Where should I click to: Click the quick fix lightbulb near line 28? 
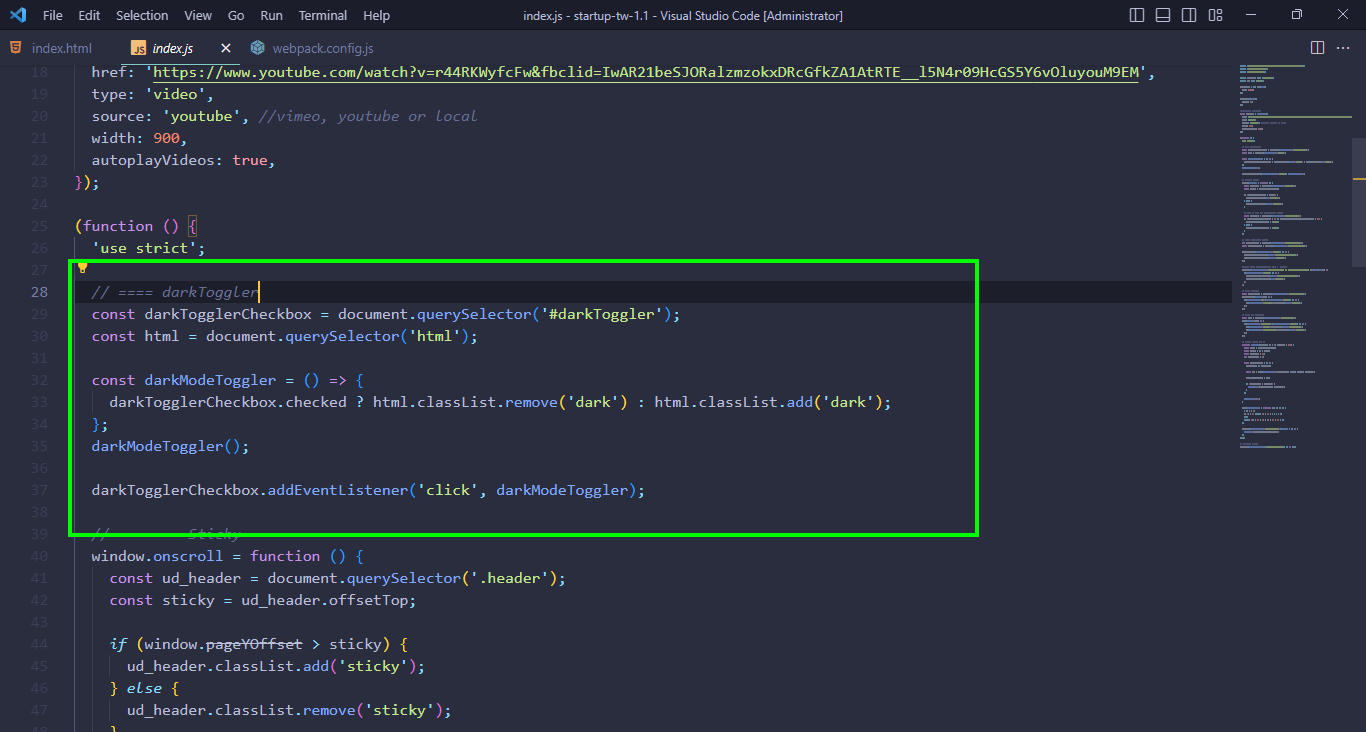[81, 267]
